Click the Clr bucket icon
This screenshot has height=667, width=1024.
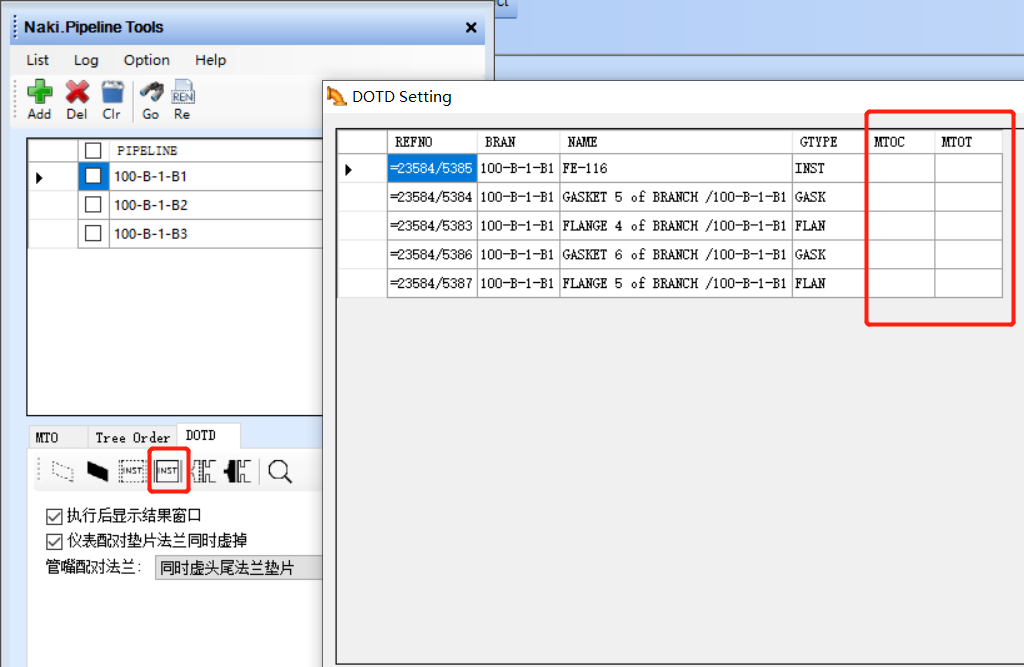point(112,92)
